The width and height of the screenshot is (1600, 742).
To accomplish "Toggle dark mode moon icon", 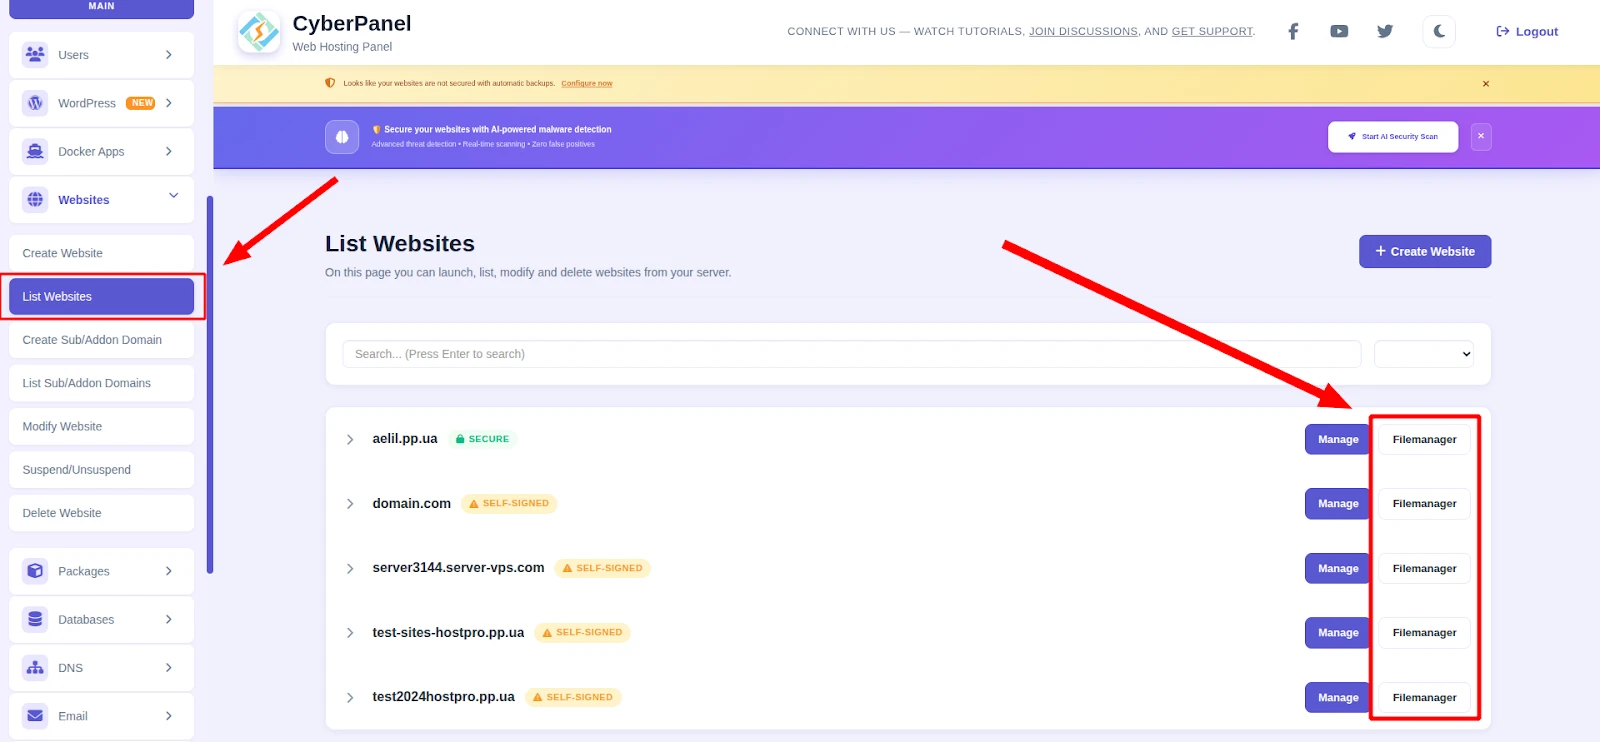I will [x=1439, y=31].
